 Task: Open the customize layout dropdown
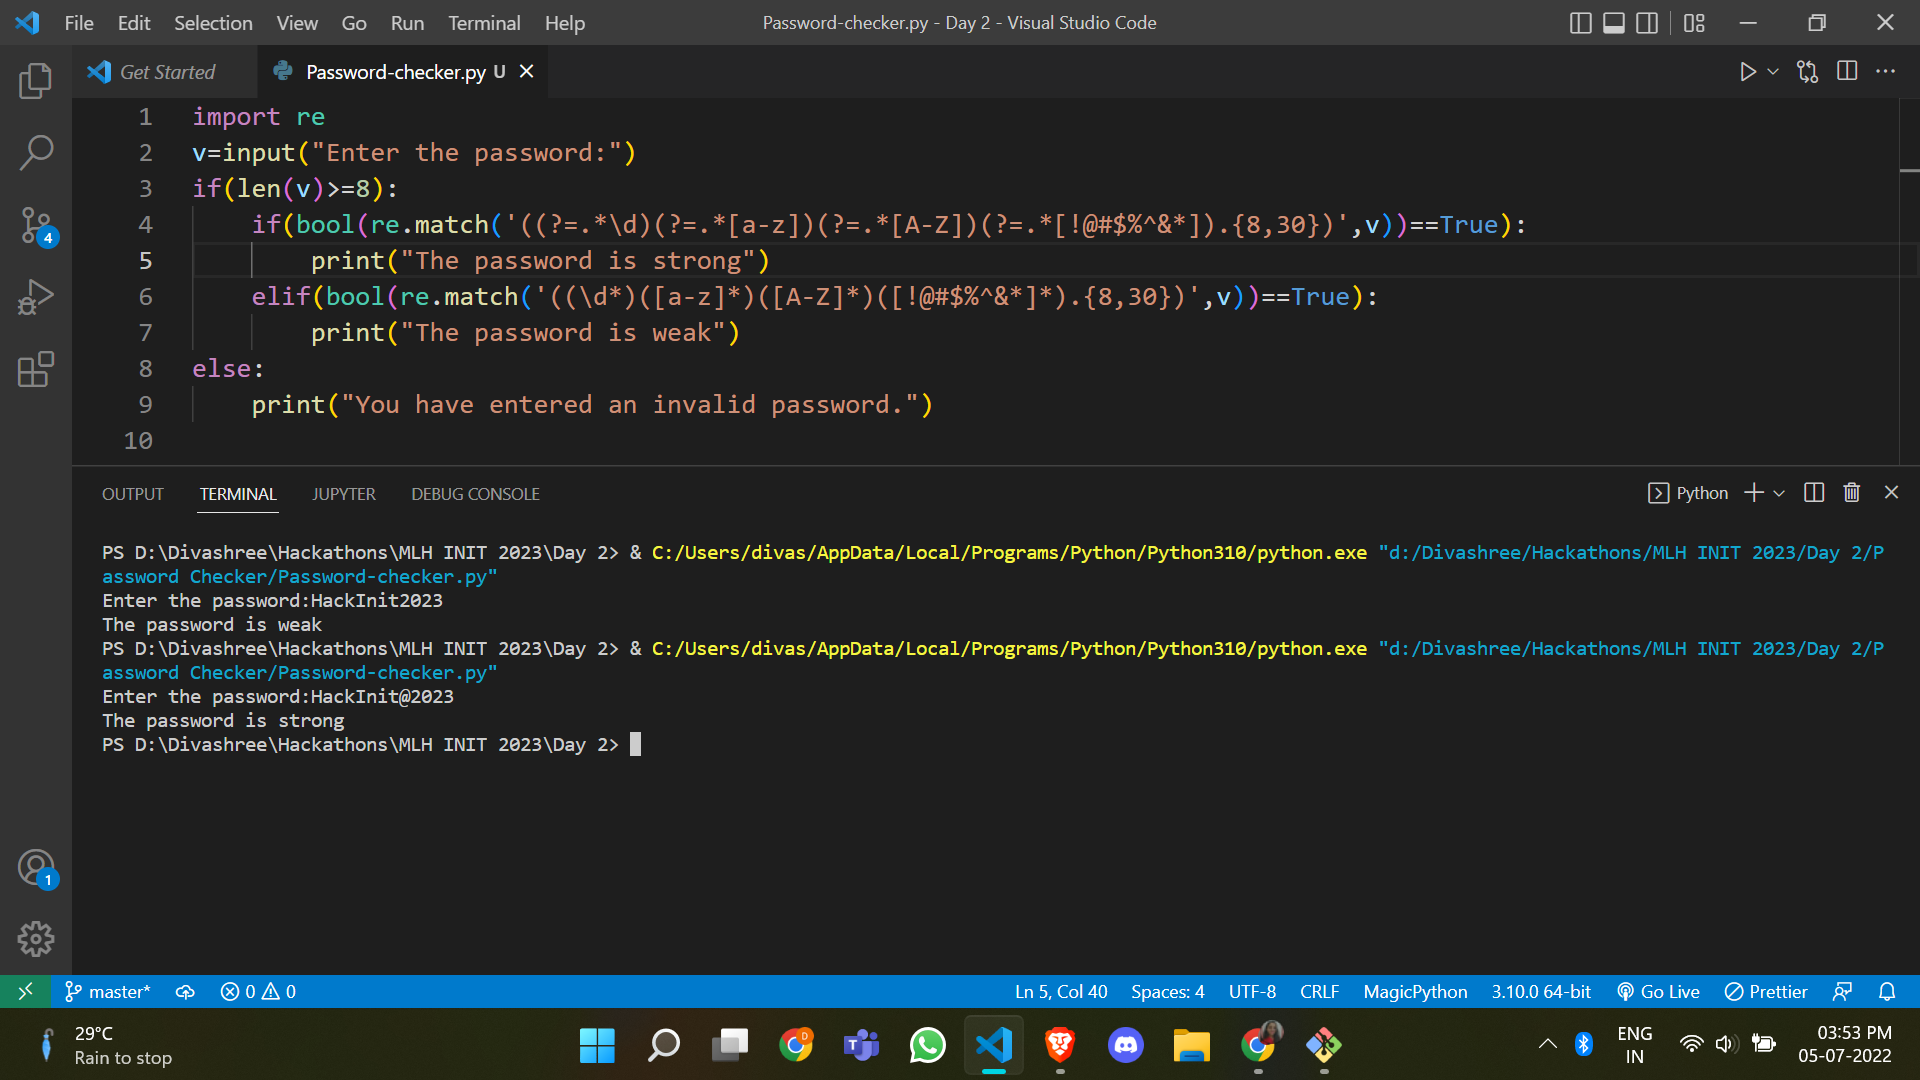point(1694,22)
